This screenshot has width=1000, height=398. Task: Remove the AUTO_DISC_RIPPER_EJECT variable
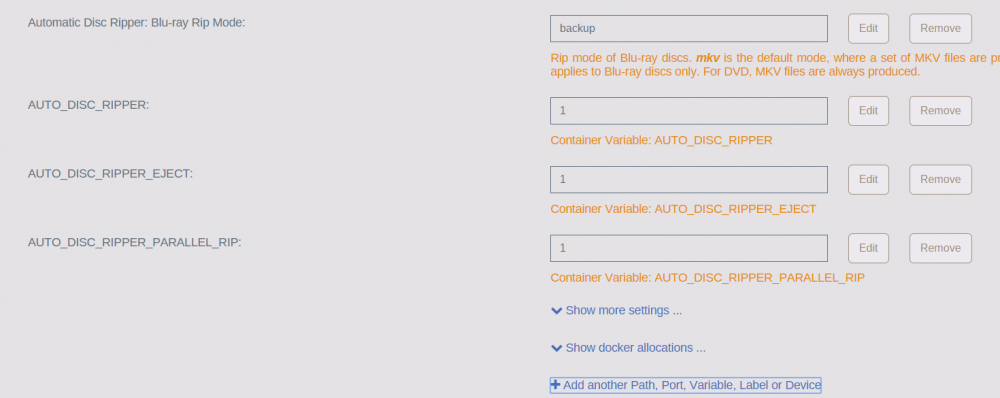940,180
